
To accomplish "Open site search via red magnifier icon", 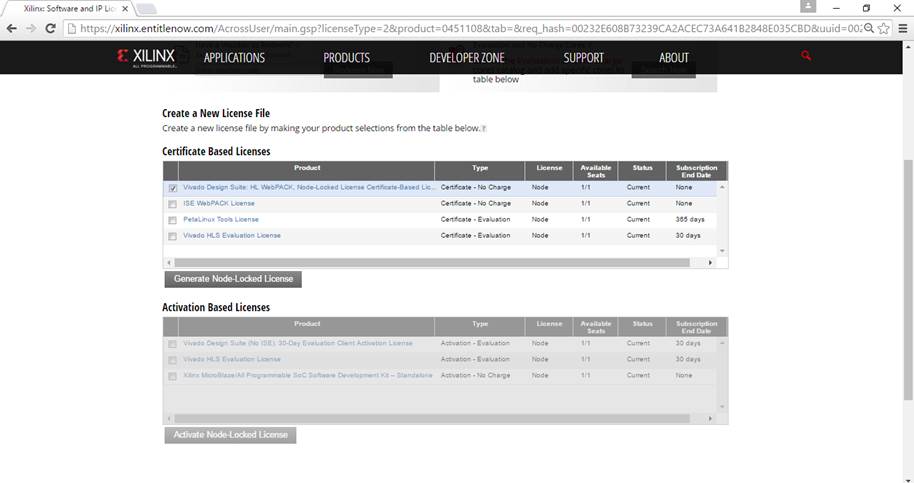I will pyautogui.click(x=806, y=55).
